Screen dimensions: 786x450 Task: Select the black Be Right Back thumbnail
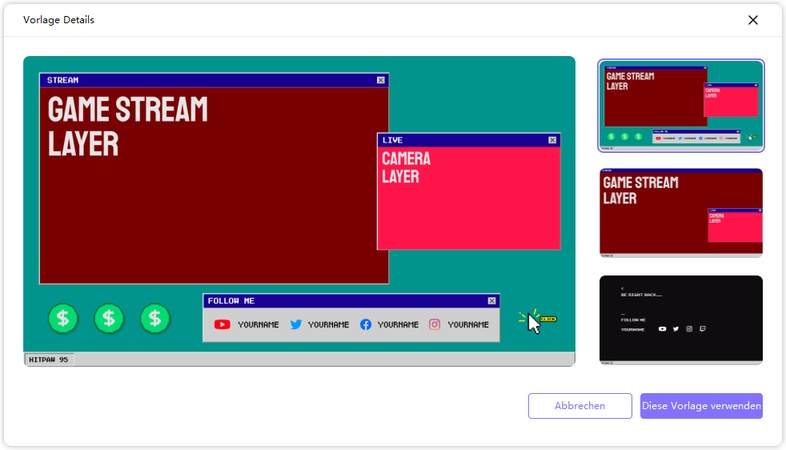(681, 319)
